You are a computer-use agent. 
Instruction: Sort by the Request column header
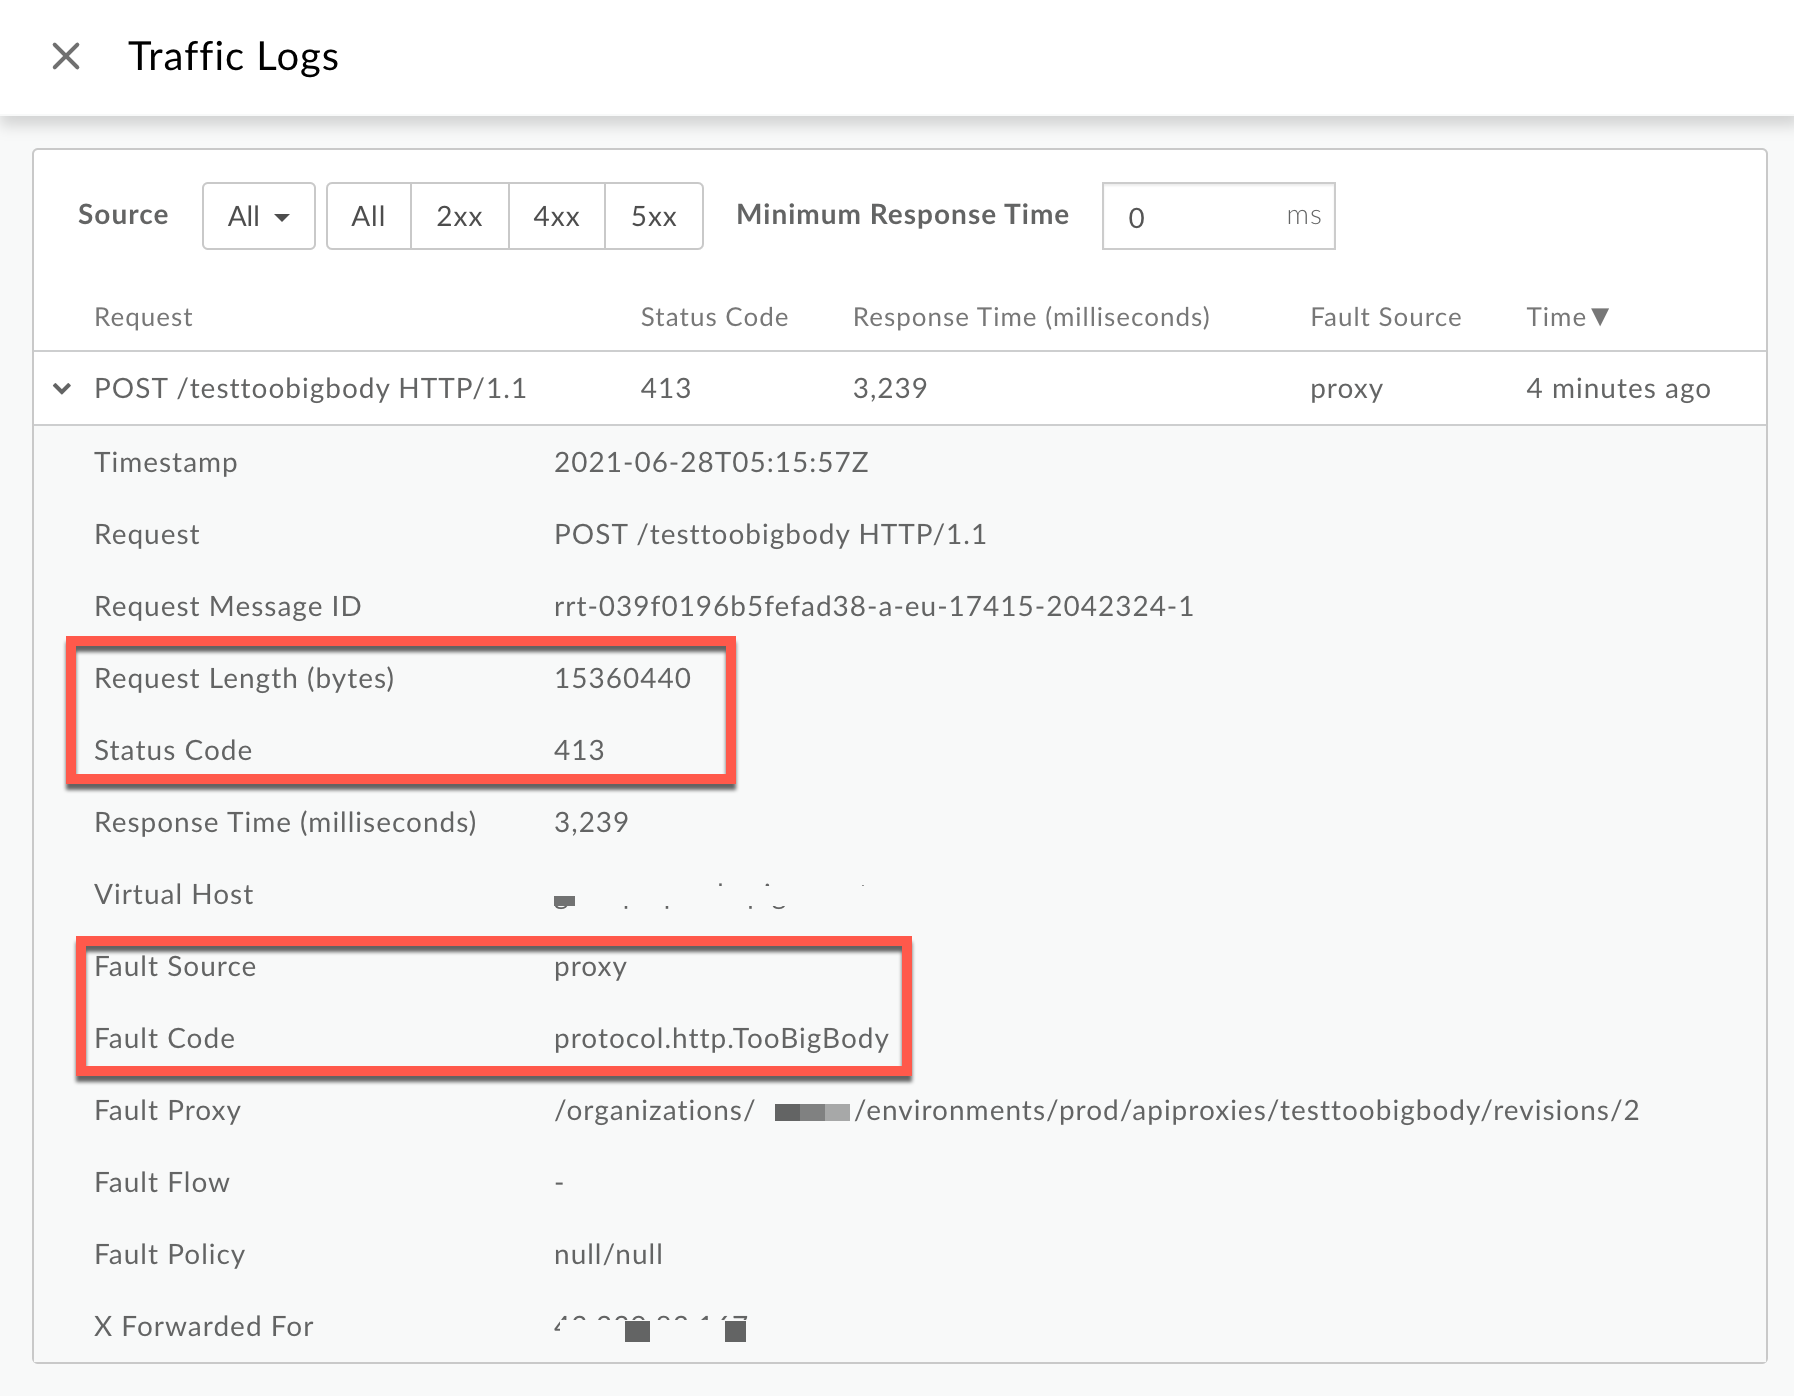143,317
